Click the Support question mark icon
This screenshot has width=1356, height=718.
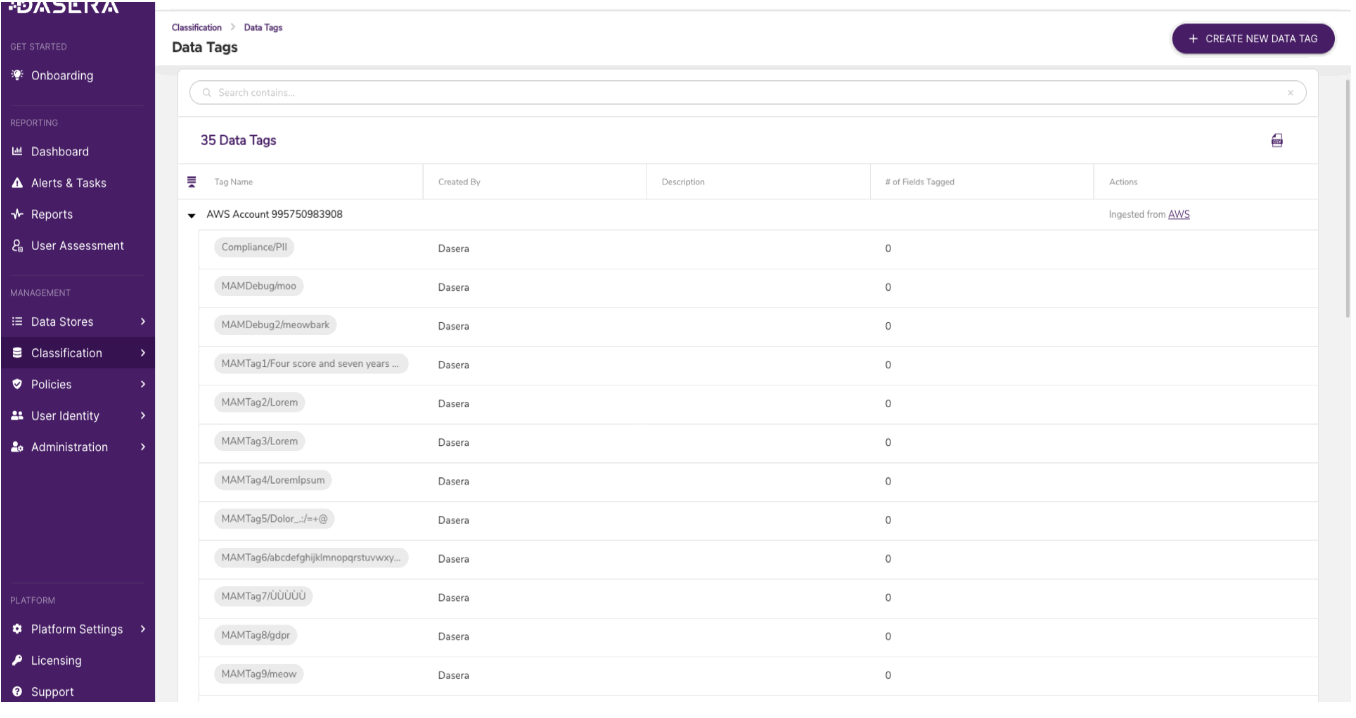16,692
